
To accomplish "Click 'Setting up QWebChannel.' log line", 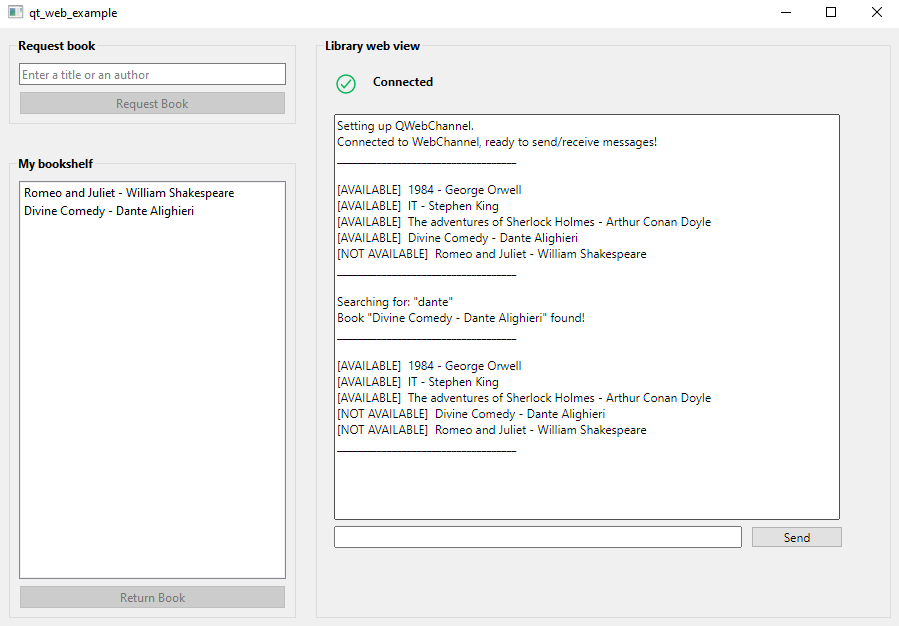I will [x=405, y=126].
